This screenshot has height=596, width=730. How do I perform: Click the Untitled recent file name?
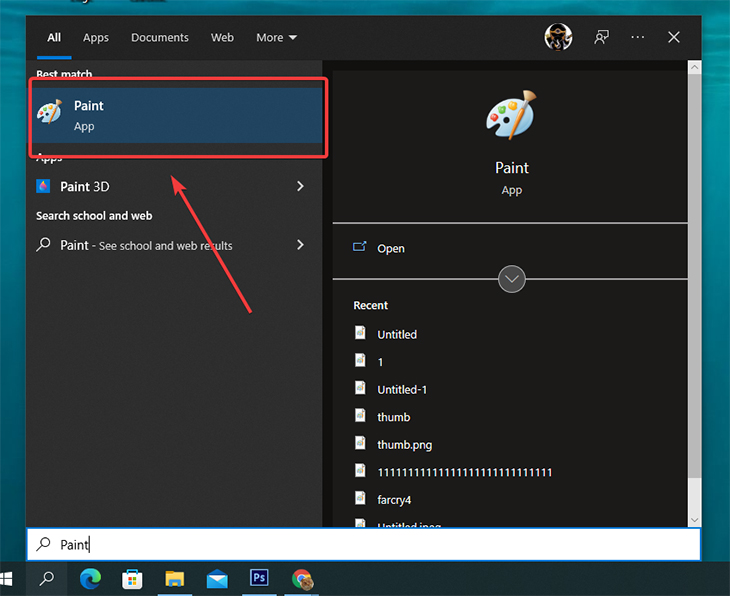[397, 334]
